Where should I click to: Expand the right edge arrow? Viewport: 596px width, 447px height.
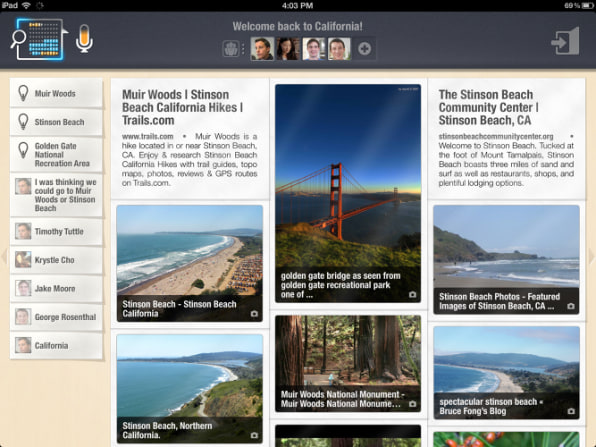coord(592,255)
